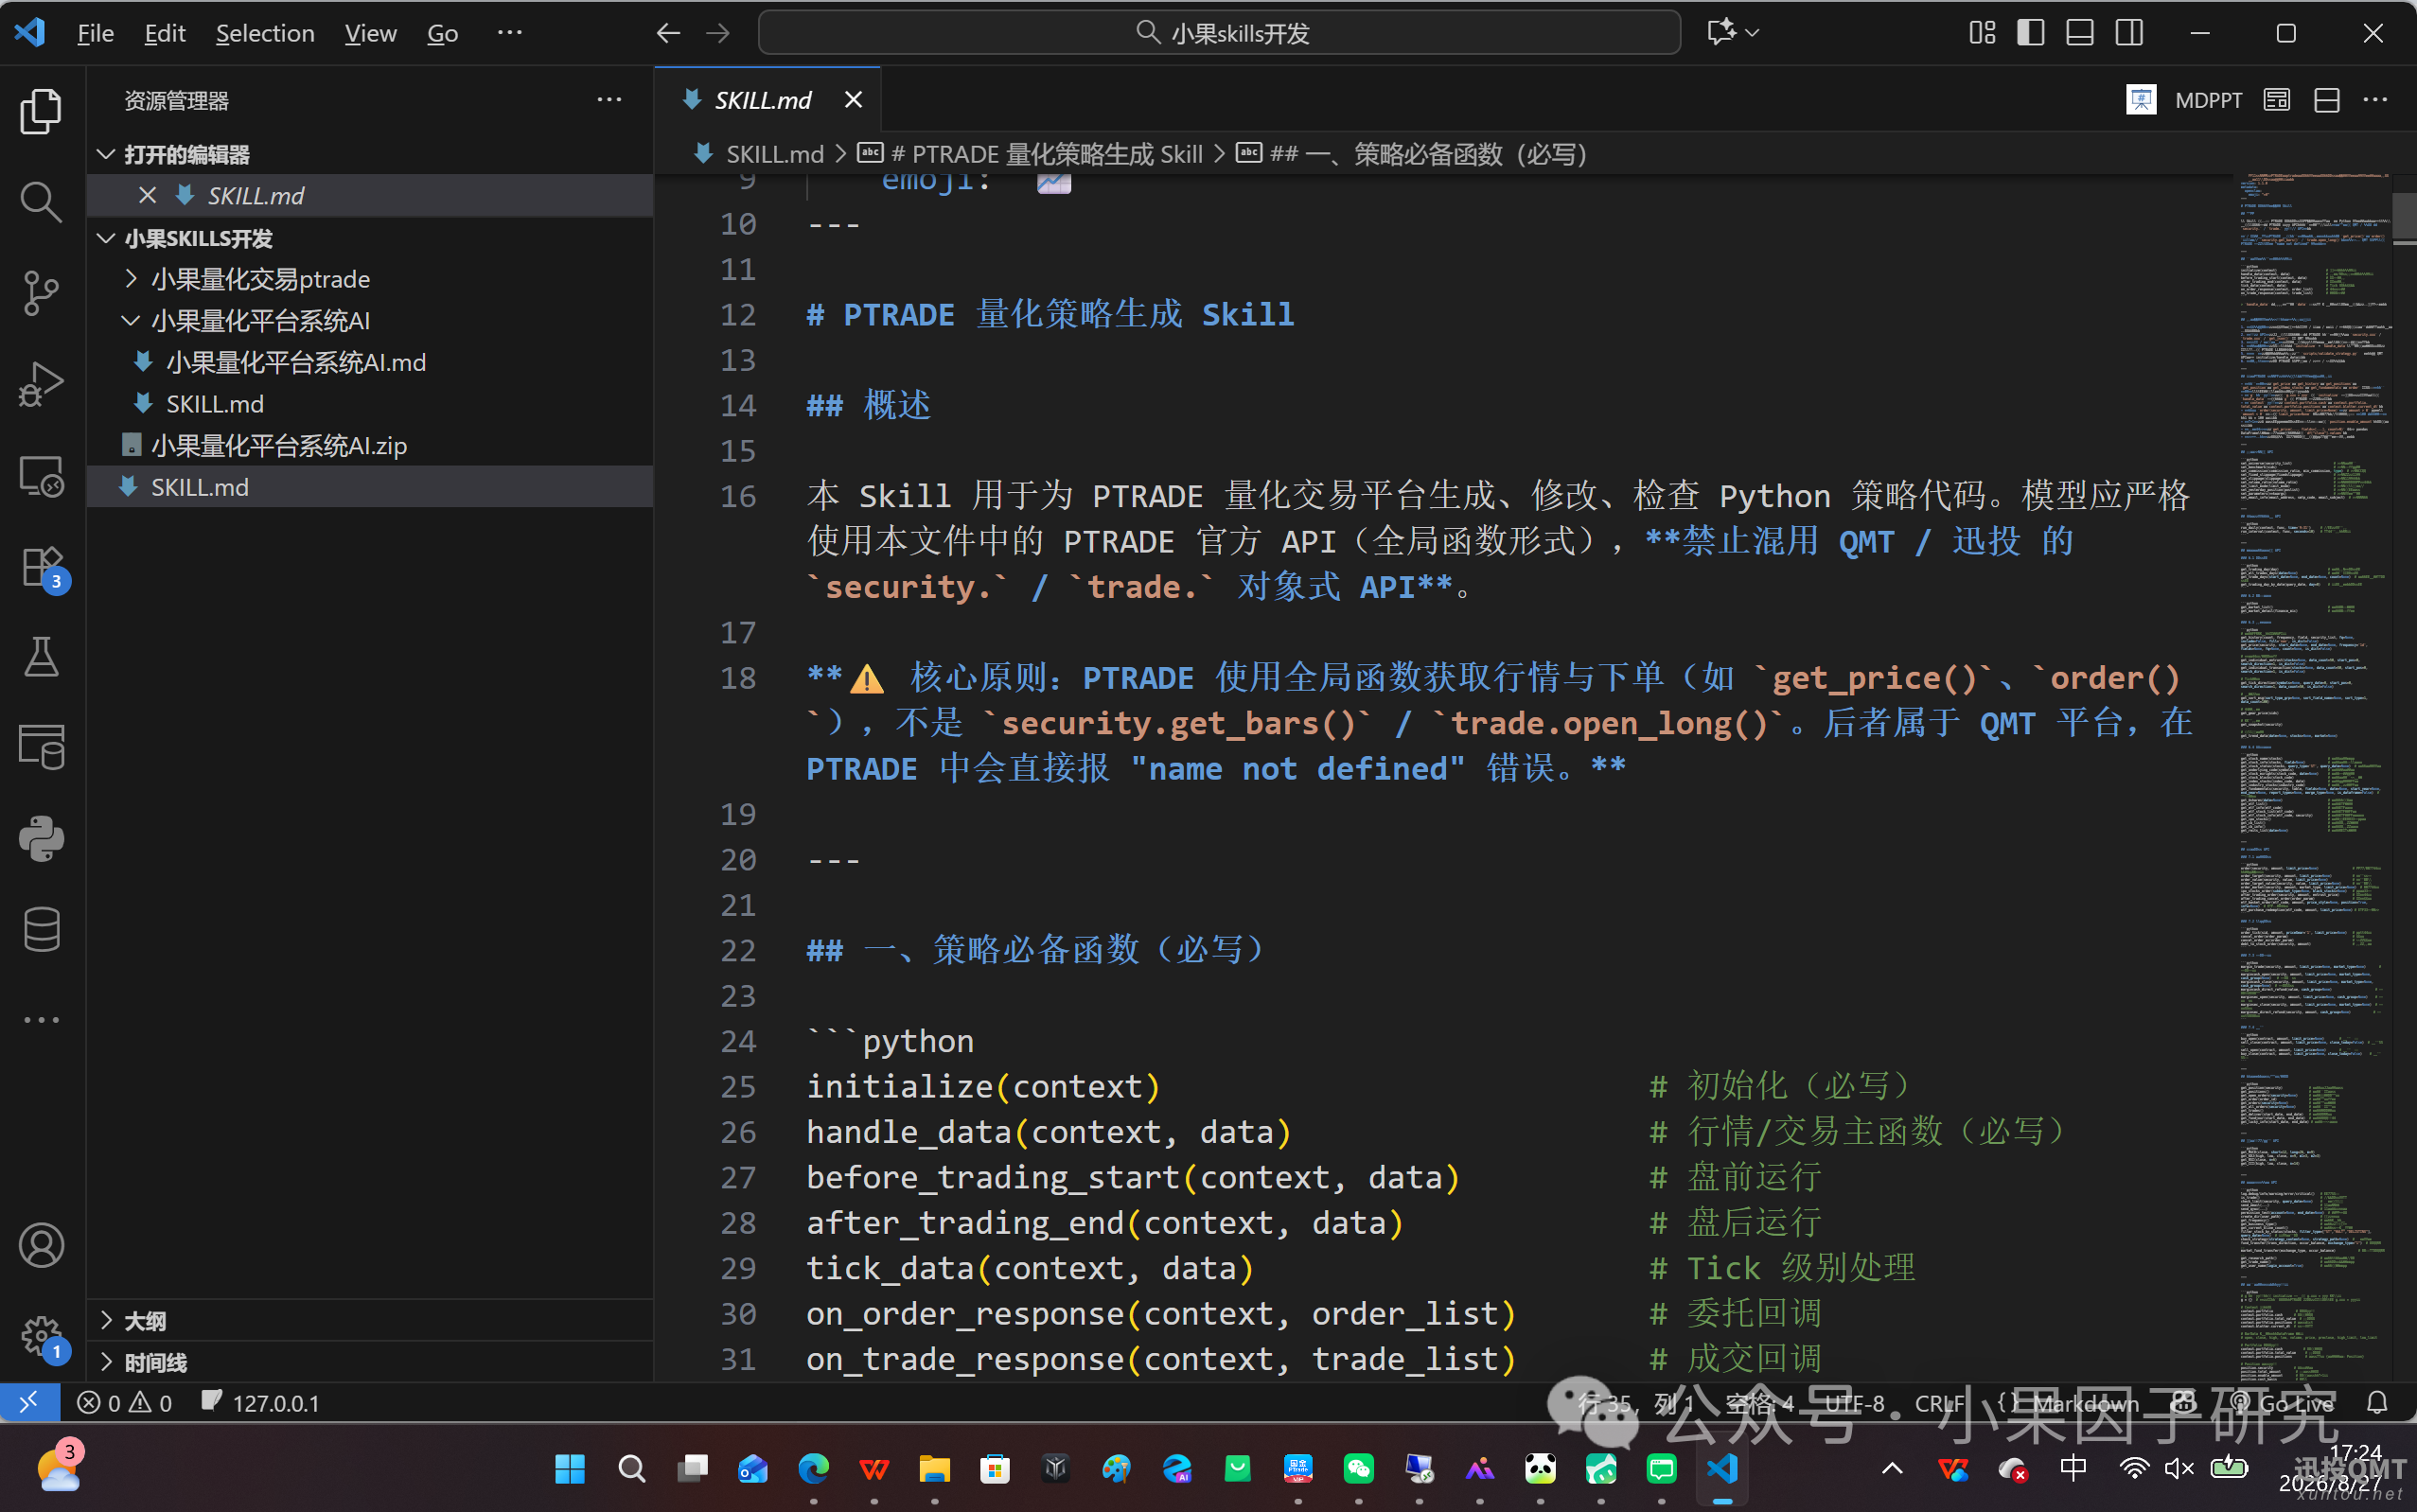Open the remote window indicator
2417x1512 pixels.
coord(28,1403)
